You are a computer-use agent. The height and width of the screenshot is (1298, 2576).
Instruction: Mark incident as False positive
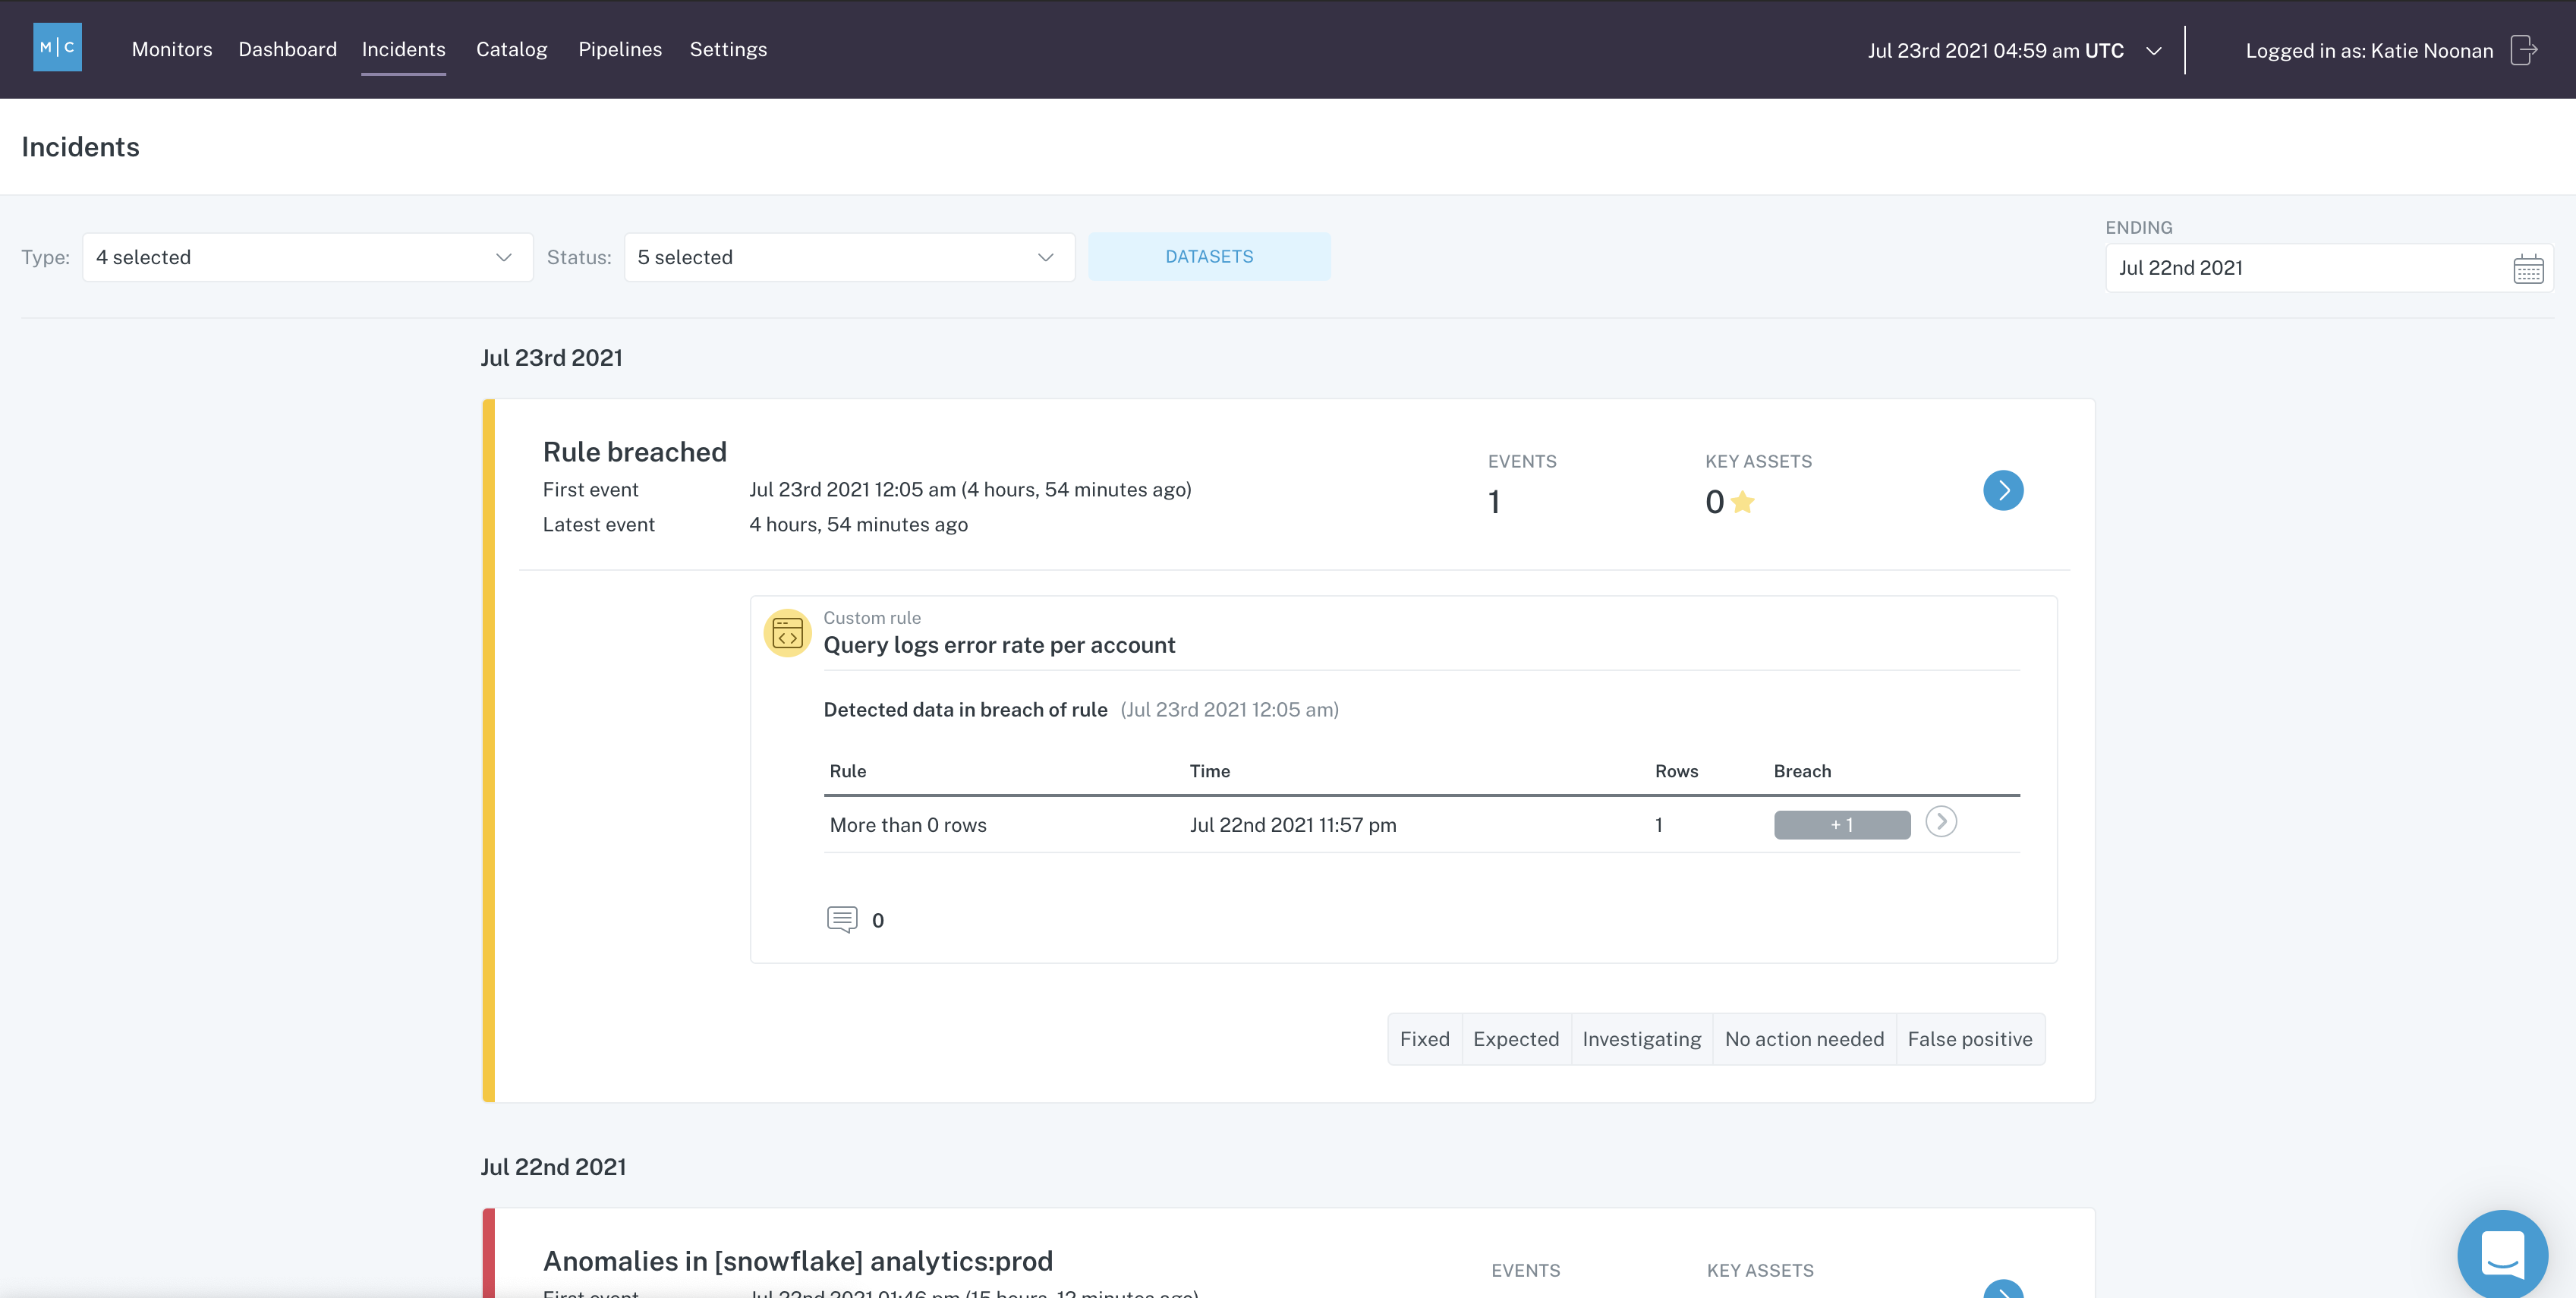[1969, 1039]
